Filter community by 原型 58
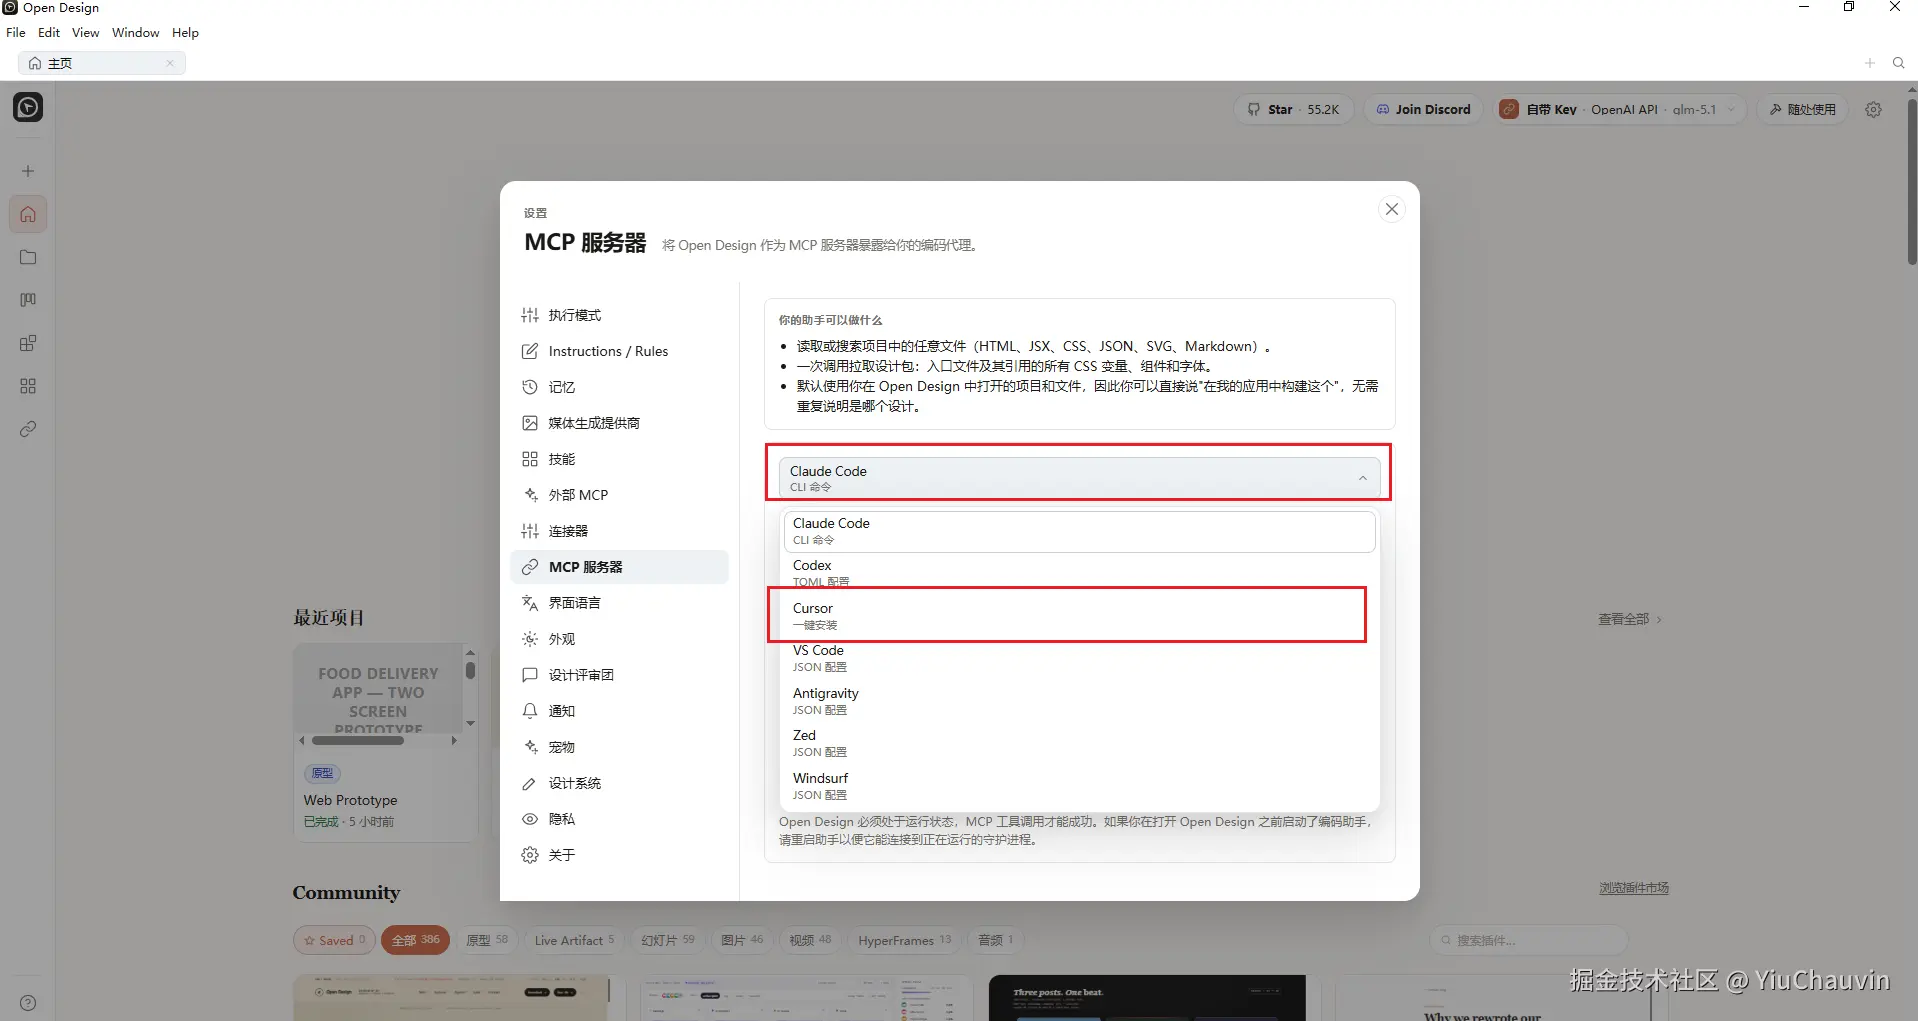The image size is (1918, 1021). [487, 940]
